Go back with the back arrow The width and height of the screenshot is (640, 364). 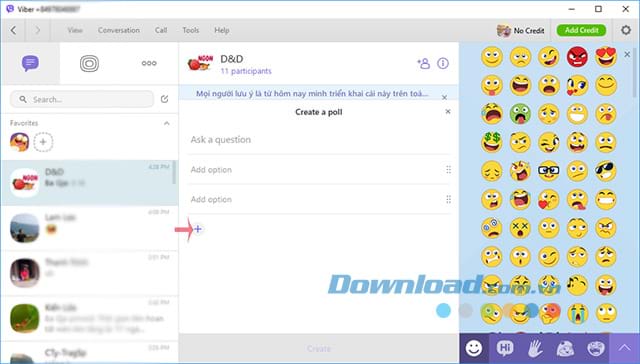13,30
